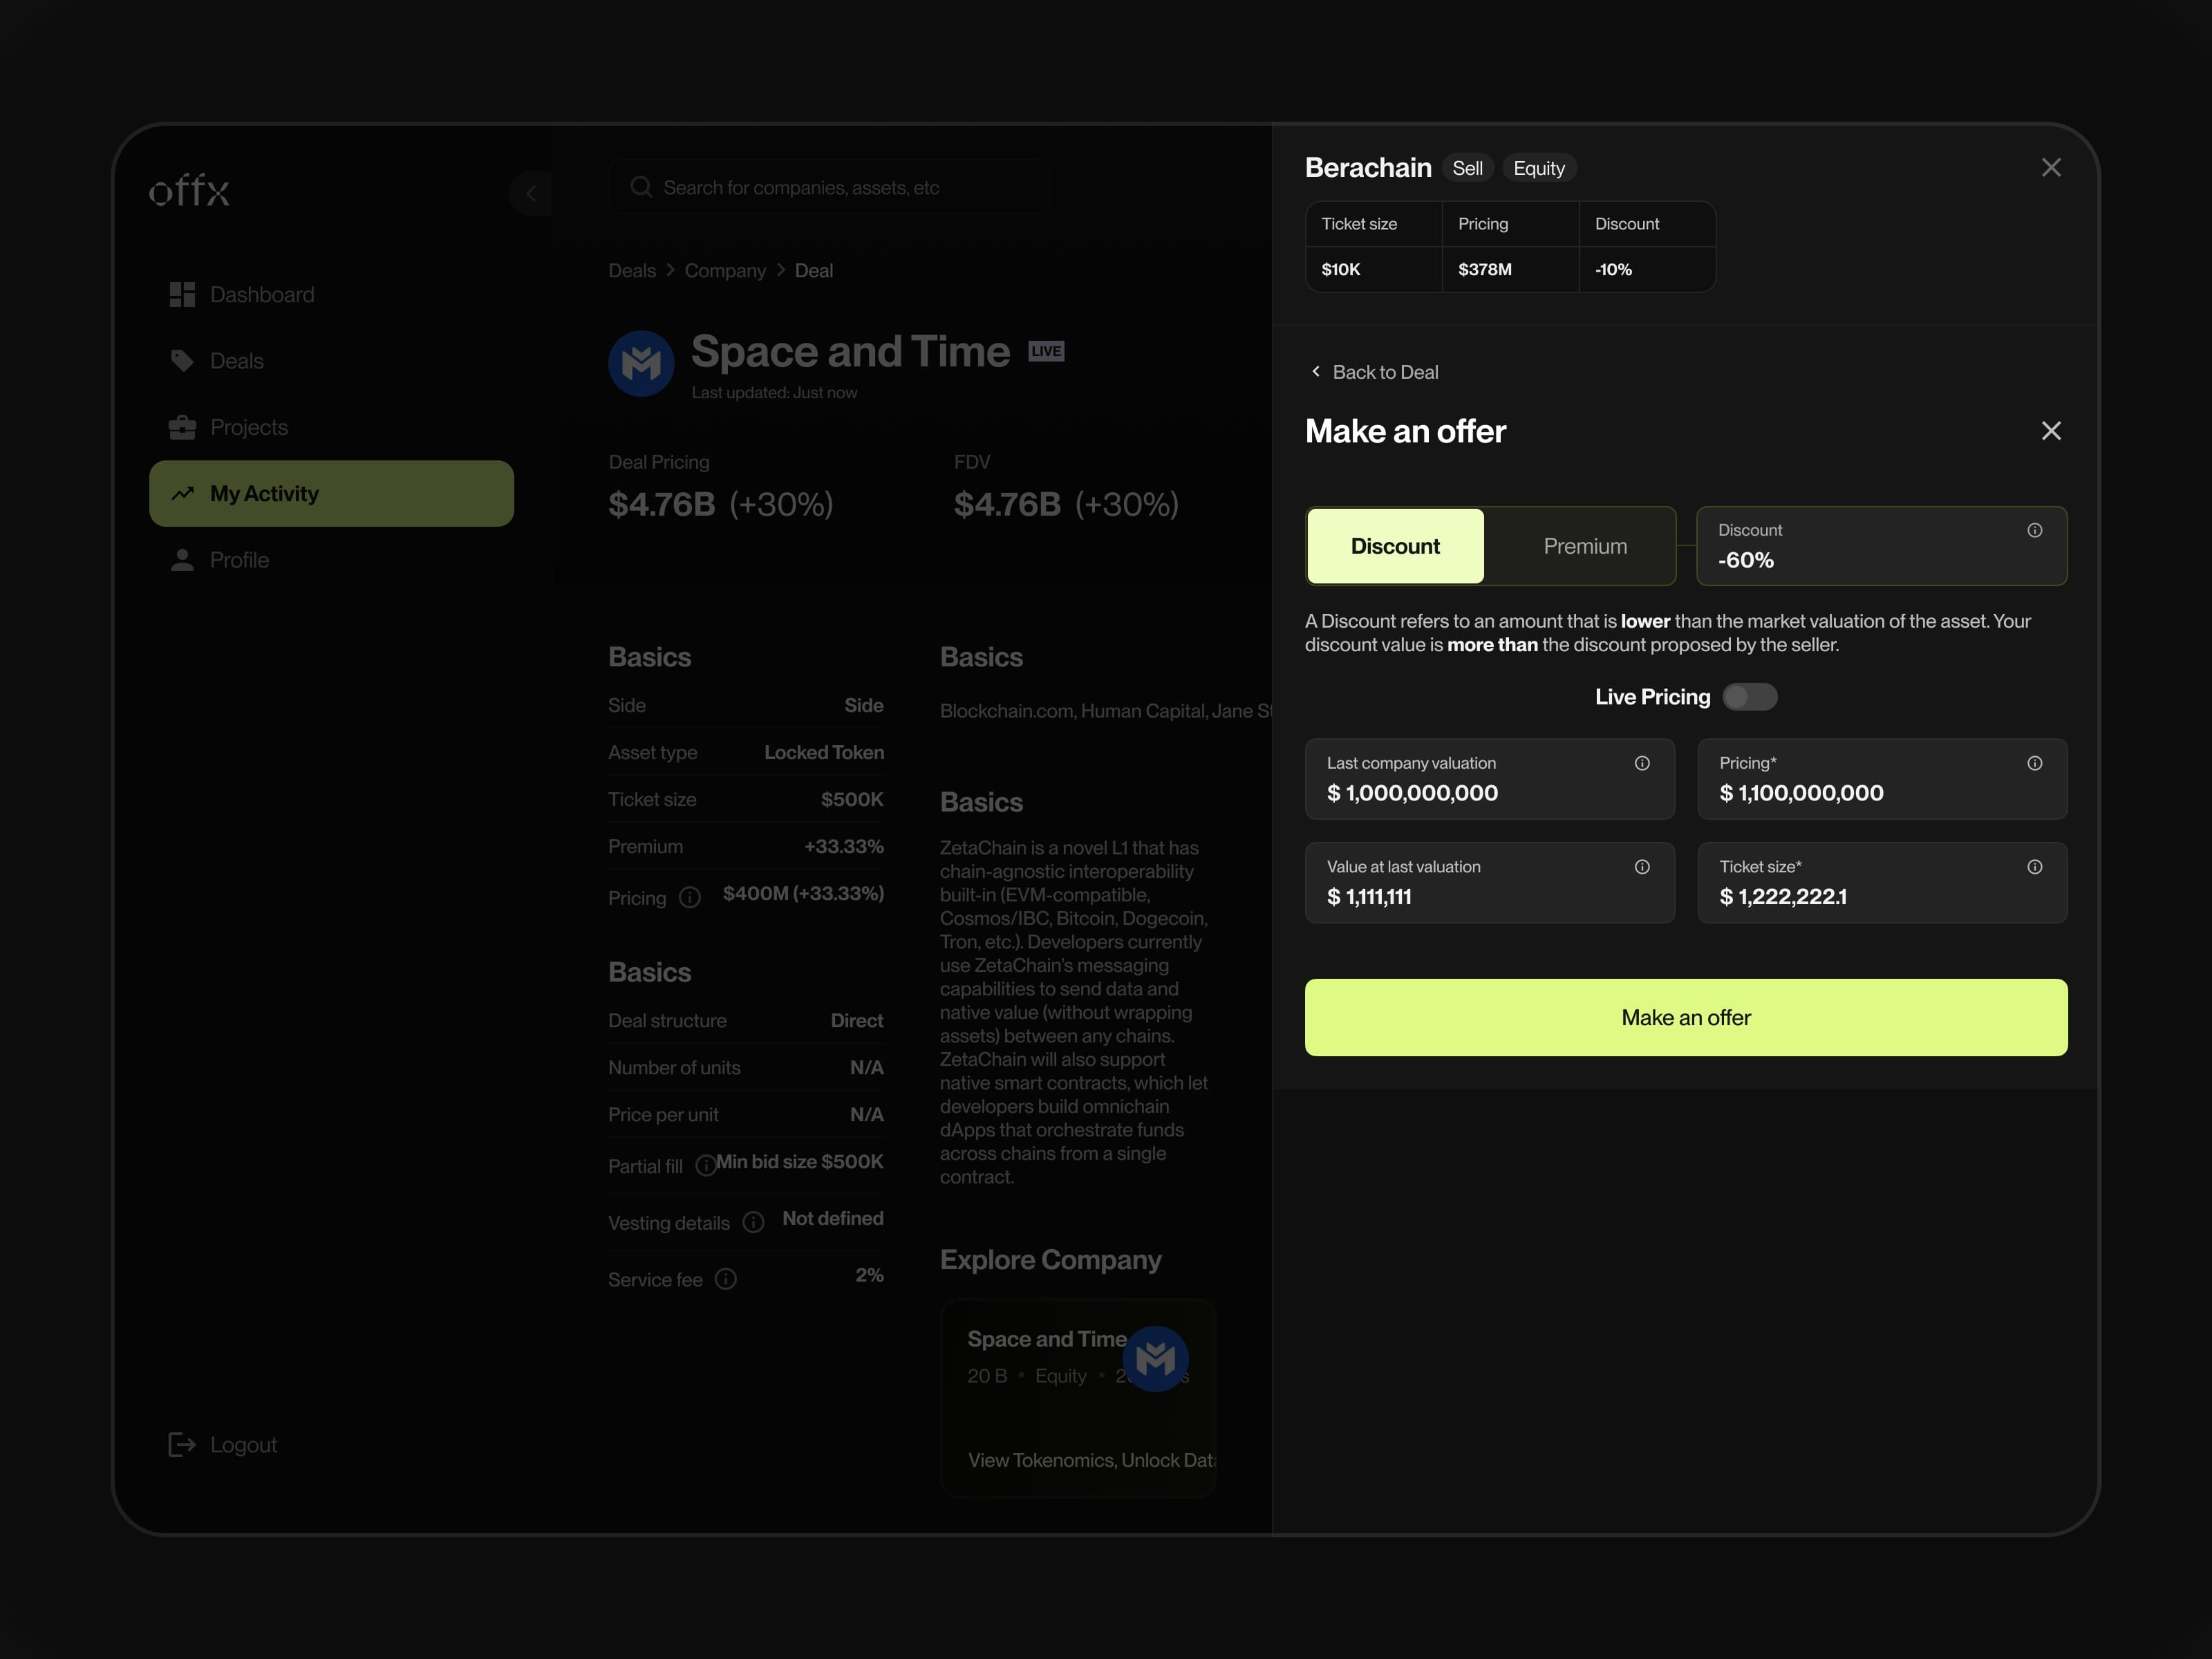2212x1659 pixels.
Task: Open Profile in the sidebar
Action: point(331,560)
